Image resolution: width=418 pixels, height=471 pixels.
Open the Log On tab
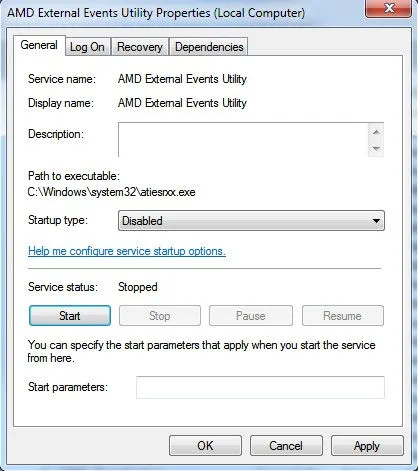tap(87, 47)
